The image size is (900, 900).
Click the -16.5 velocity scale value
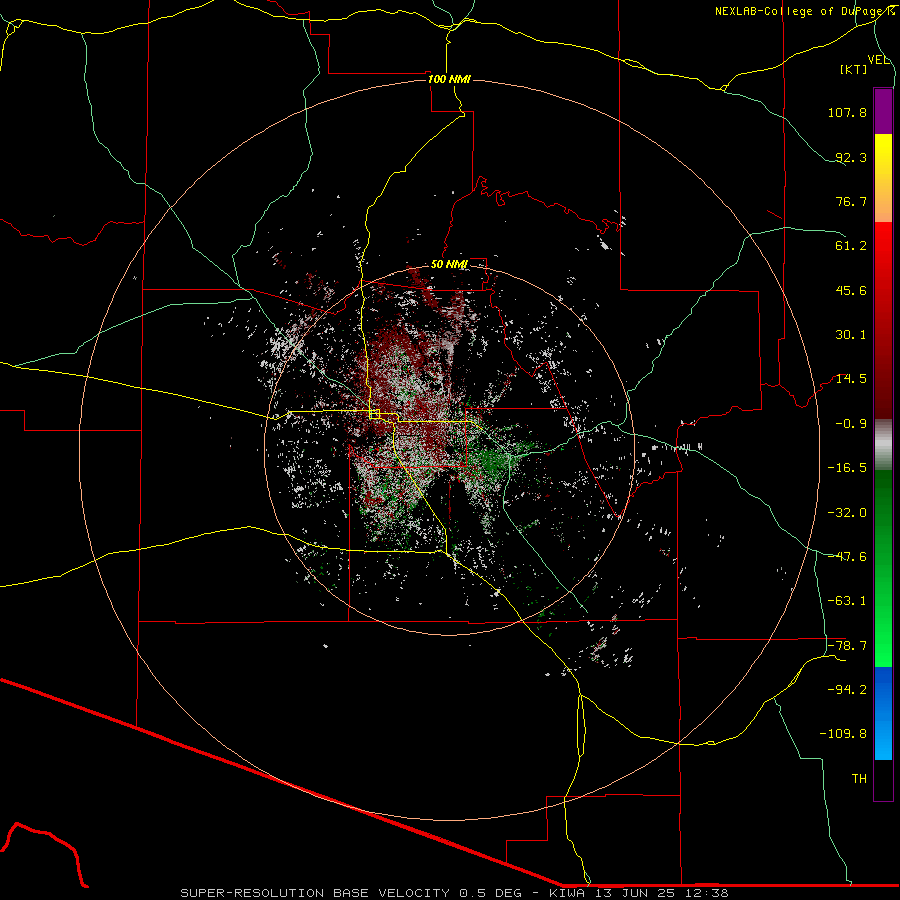click(847, 468)
